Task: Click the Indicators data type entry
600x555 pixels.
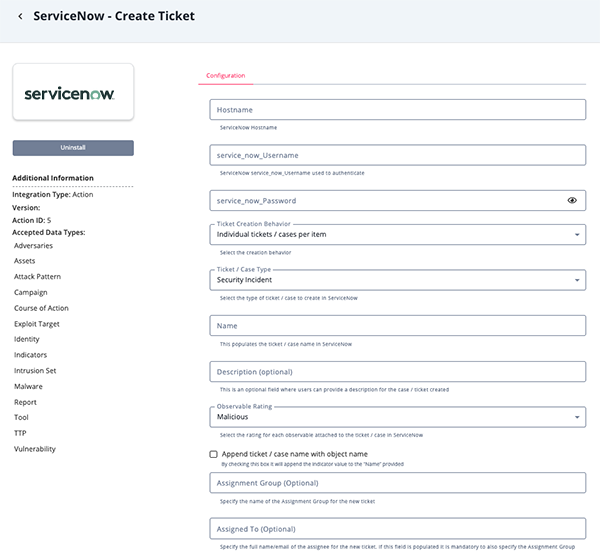Action: (x=30, y=355)
